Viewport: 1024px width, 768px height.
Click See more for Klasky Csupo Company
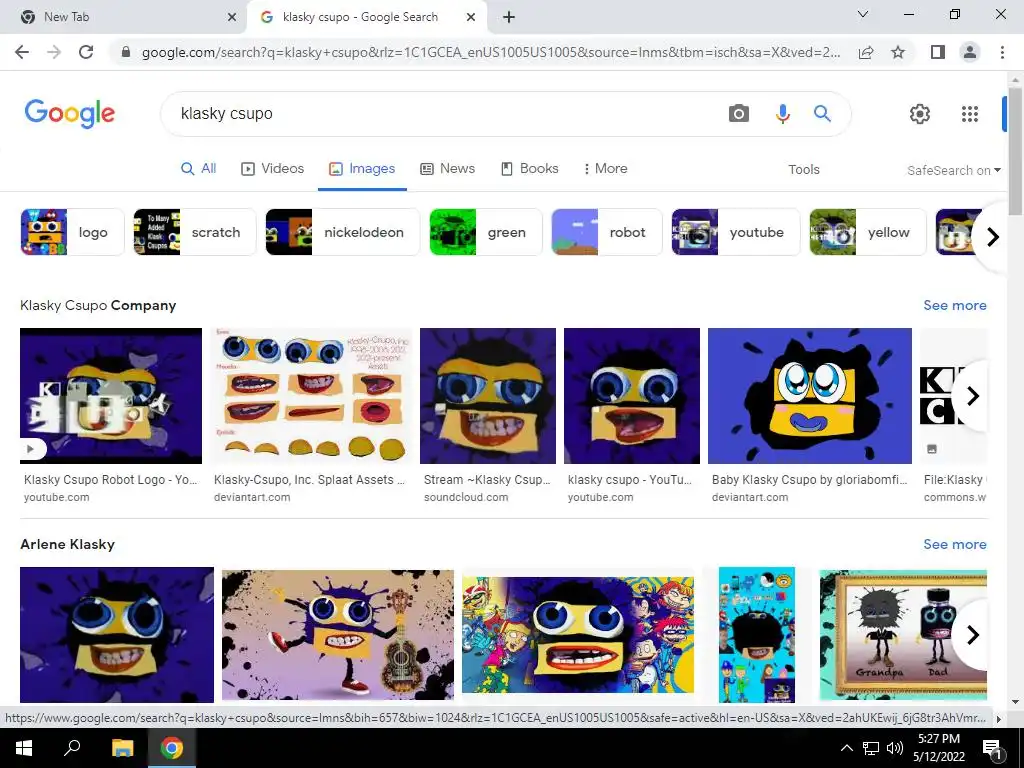click(955, 305)
